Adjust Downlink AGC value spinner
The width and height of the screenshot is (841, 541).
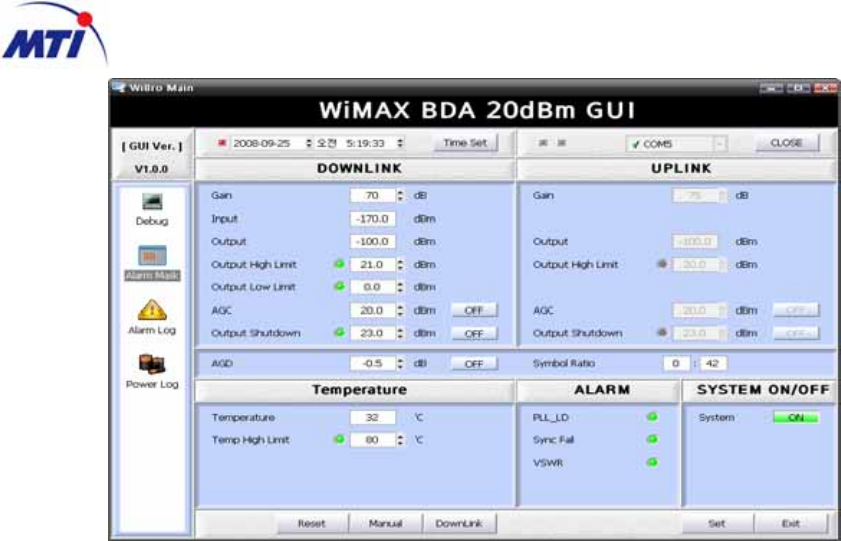[400, 310]
